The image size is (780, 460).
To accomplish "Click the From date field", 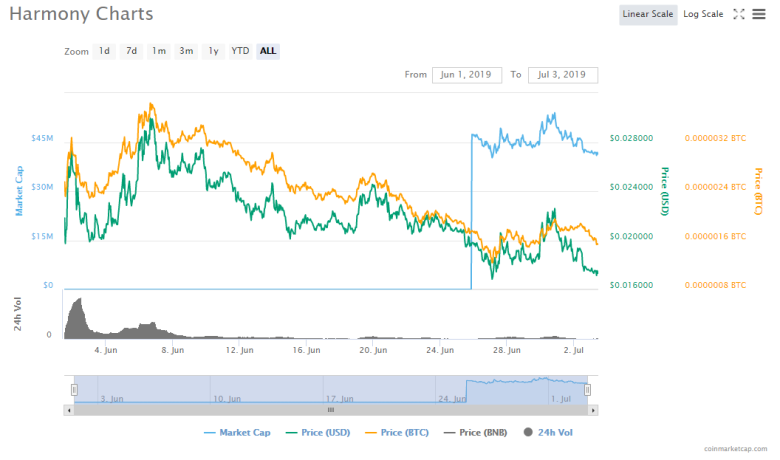I will (467, 75).
